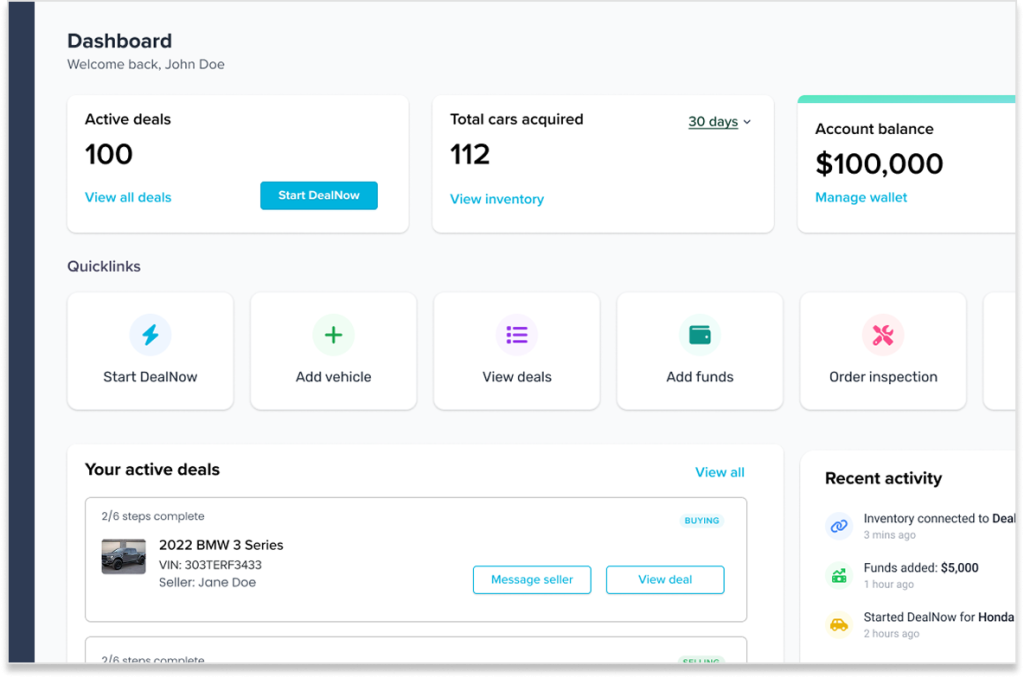Select the Start DealNow lightning icon
The width and height of the screenshot is (1024, 678).
click(x=150, y=335)
